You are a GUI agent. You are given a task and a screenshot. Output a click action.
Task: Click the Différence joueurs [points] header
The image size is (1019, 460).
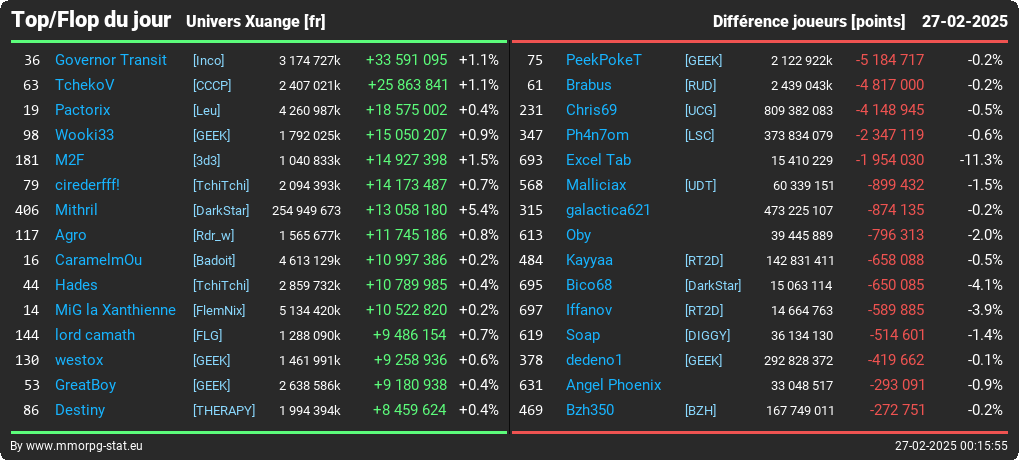(808, 22)
